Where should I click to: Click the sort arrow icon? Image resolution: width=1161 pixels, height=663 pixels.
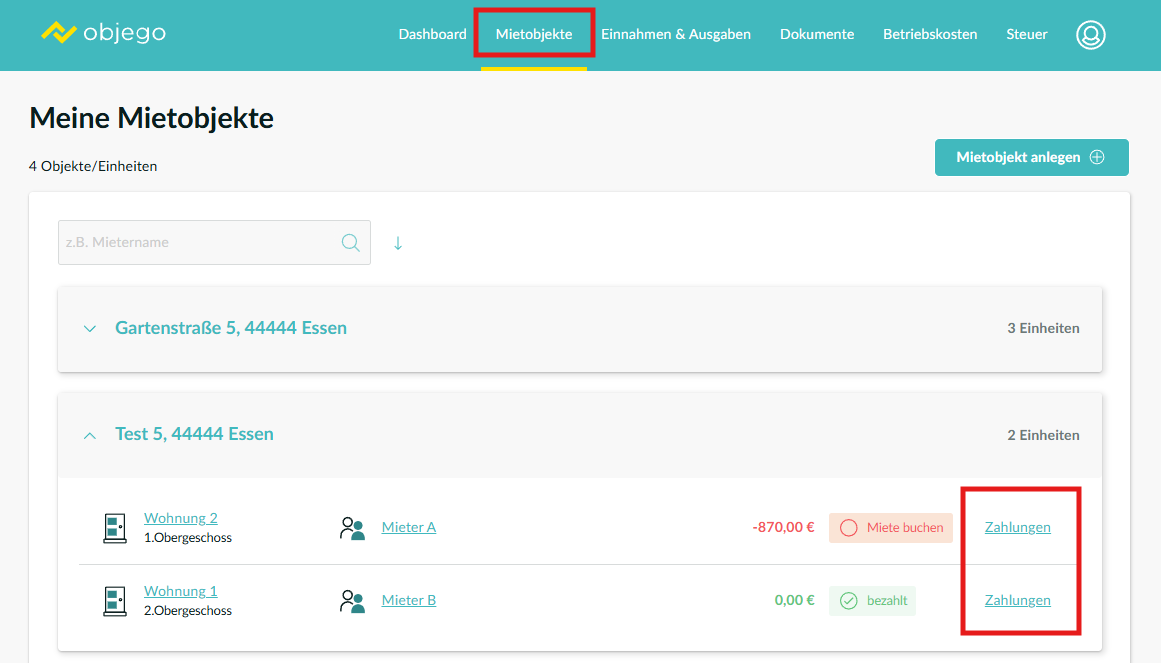pyautogui.click(x=398, y=243)
